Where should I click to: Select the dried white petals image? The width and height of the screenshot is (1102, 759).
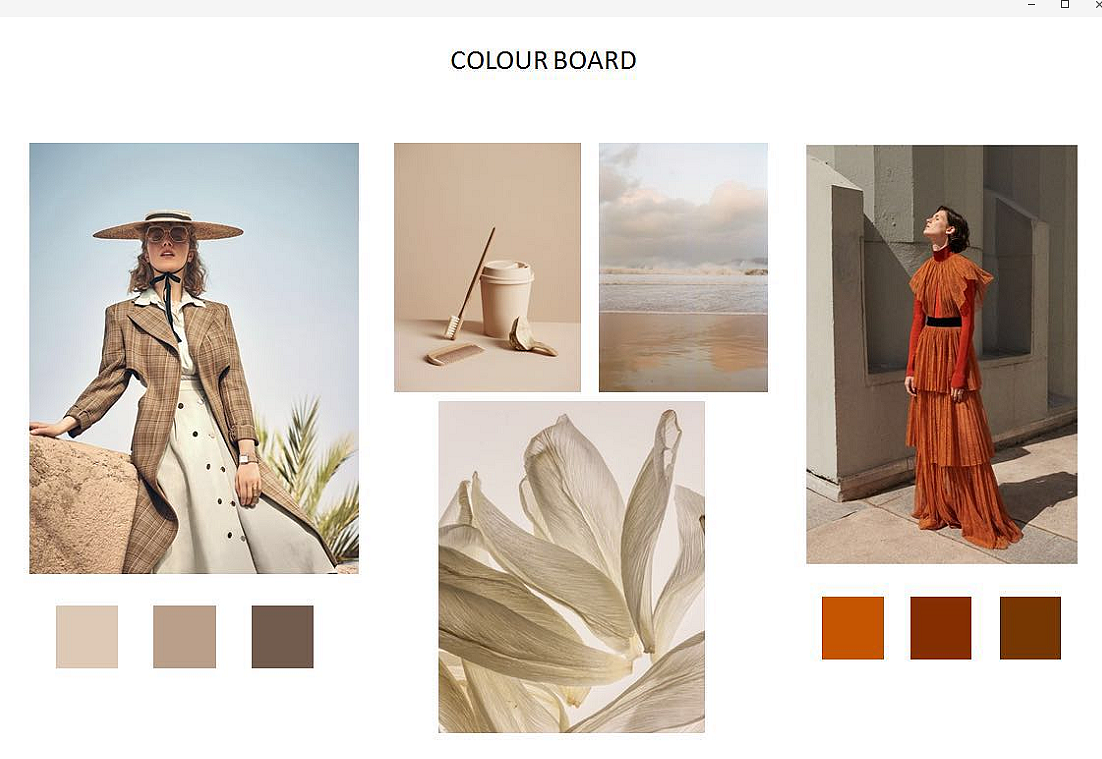[571, 567]
